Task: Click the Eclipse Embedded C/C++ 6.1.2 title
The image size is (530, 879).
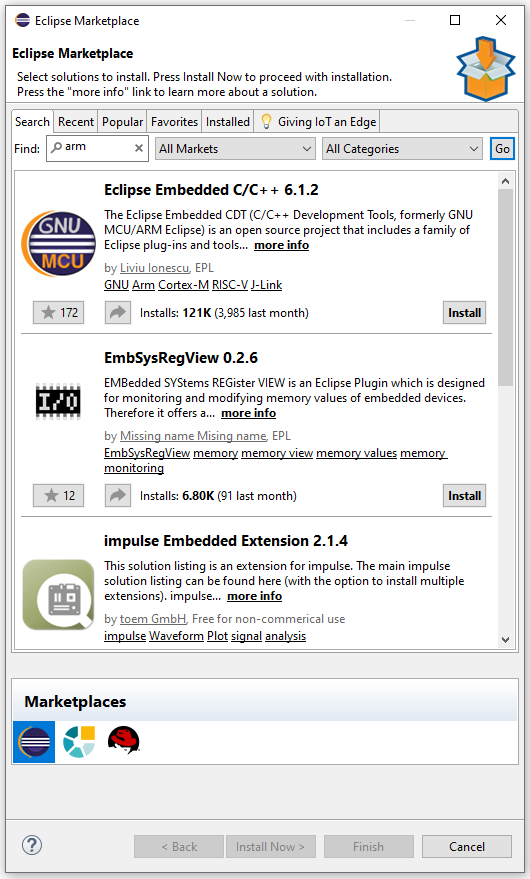Action: (x=211, y=190)
